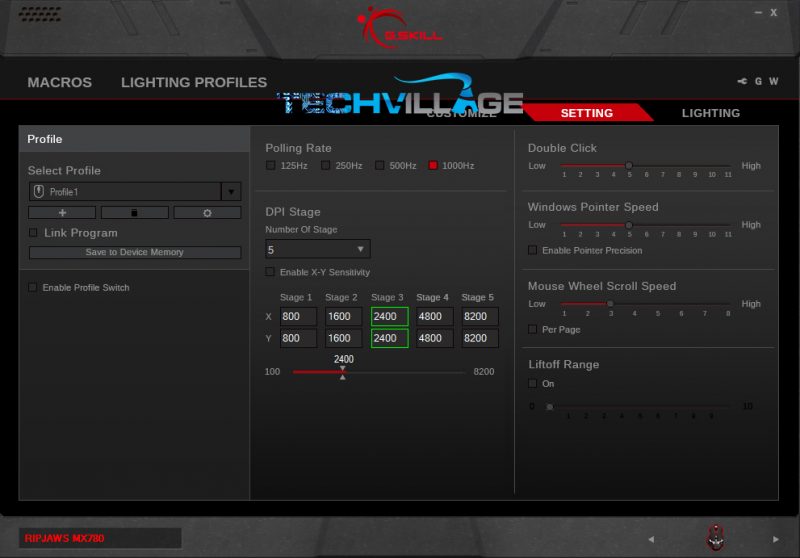The image size is (800, 558).
Task: Enable the Link Program checkbox
Action: click(x=33, y=233)
